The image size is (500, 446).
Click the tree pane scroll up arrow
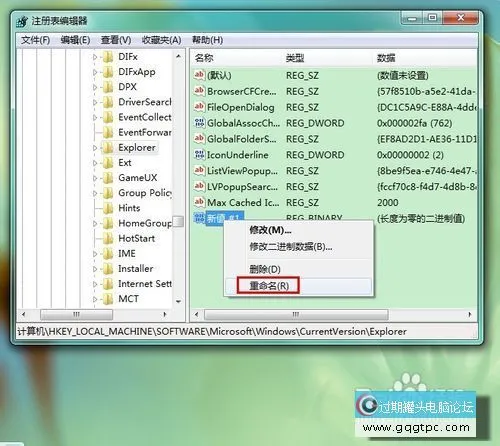pos(178,56)
